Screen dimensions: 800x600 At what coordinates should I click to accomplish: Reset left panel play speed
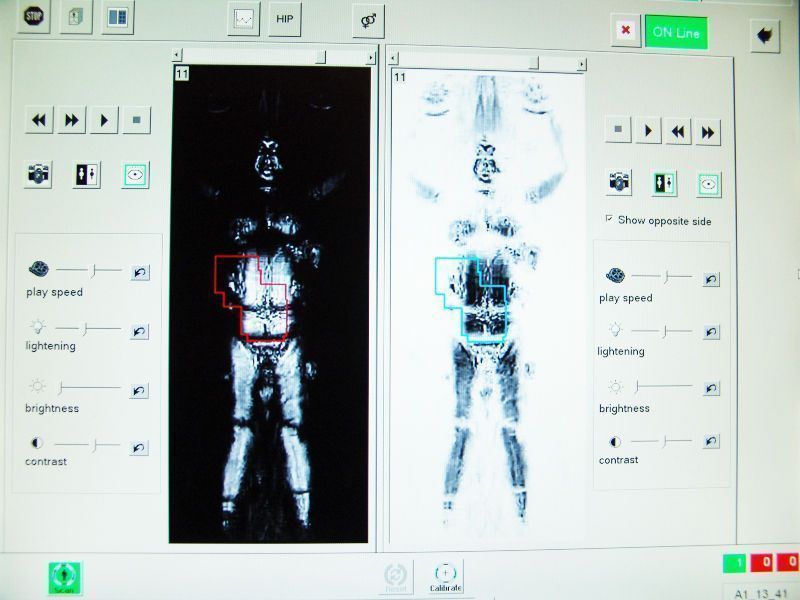pos(139,272)
